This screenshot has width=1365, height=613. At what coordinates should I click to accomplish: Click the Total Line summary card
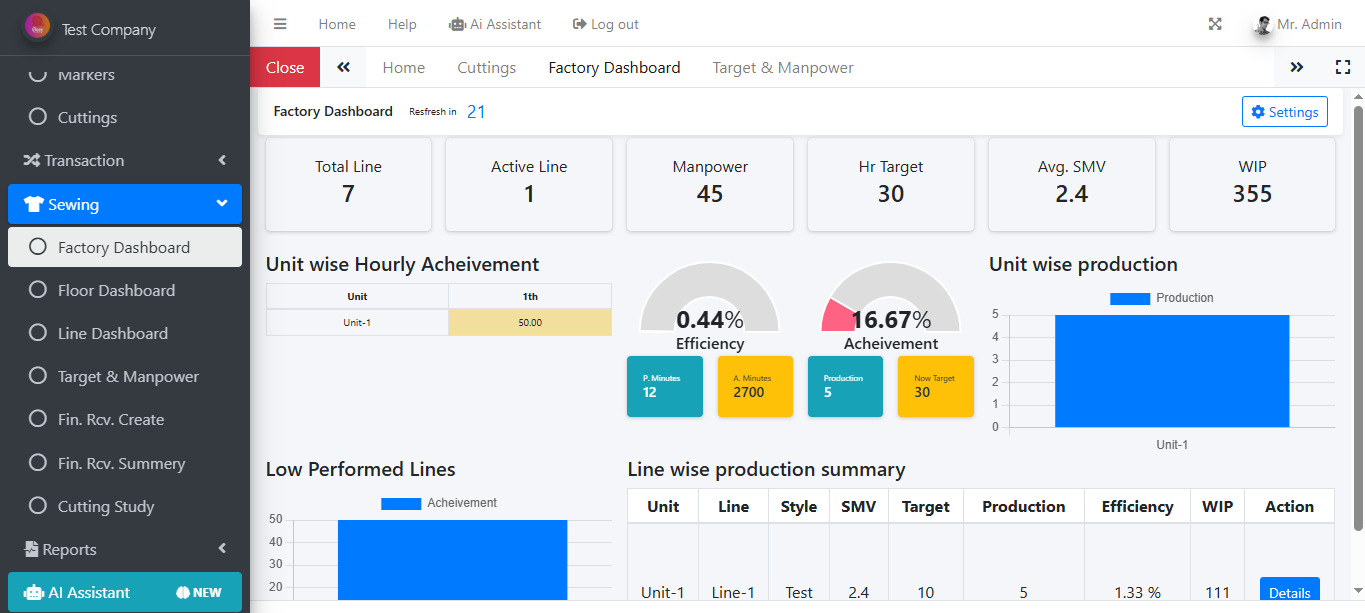(x=348, y=184)
